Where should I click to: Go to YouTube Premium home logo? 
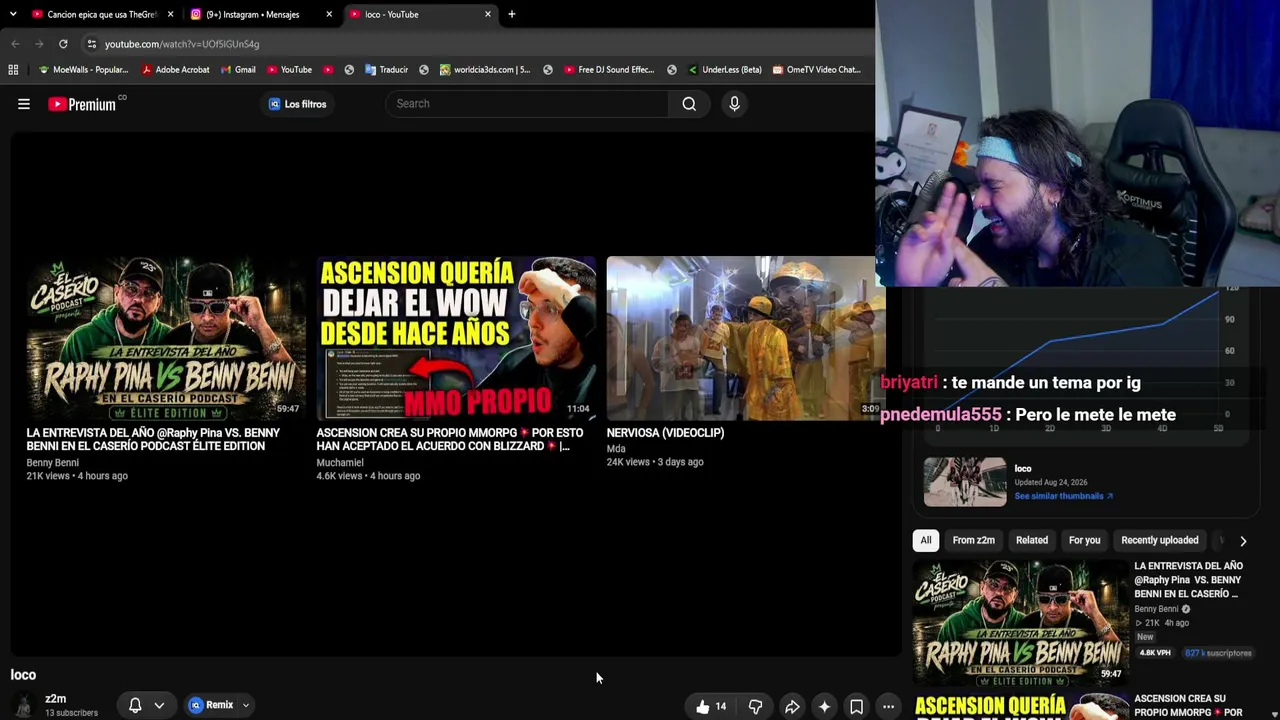pos(84,104)
